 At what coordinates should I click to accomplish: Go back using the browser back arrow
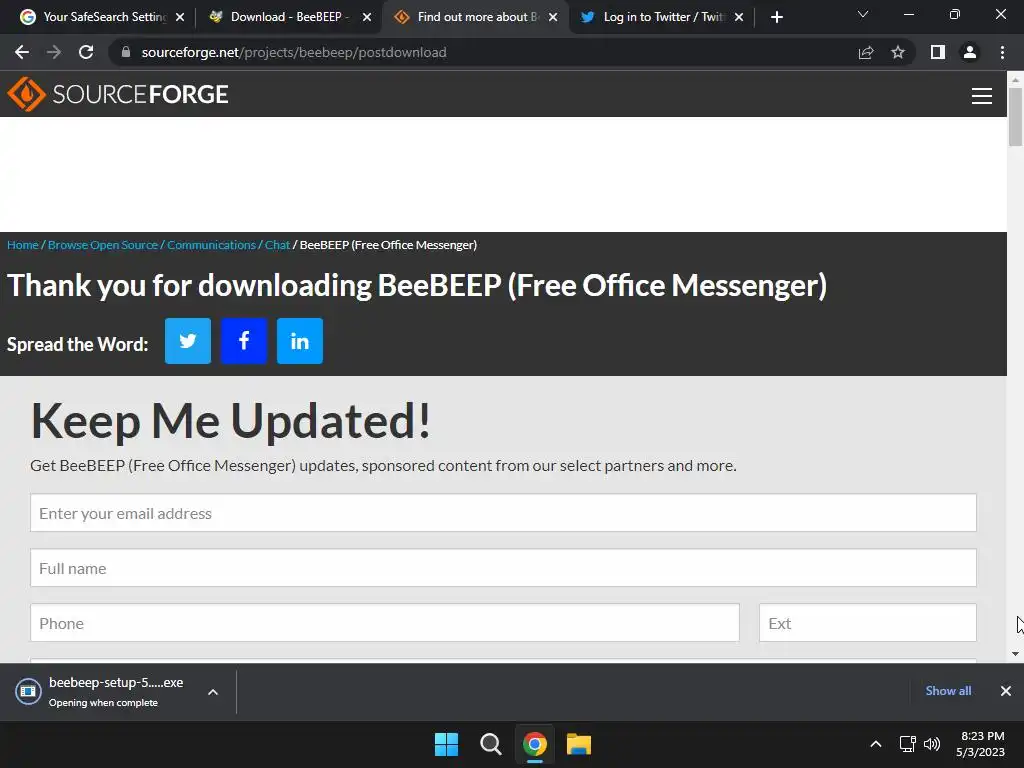(22, 52)
